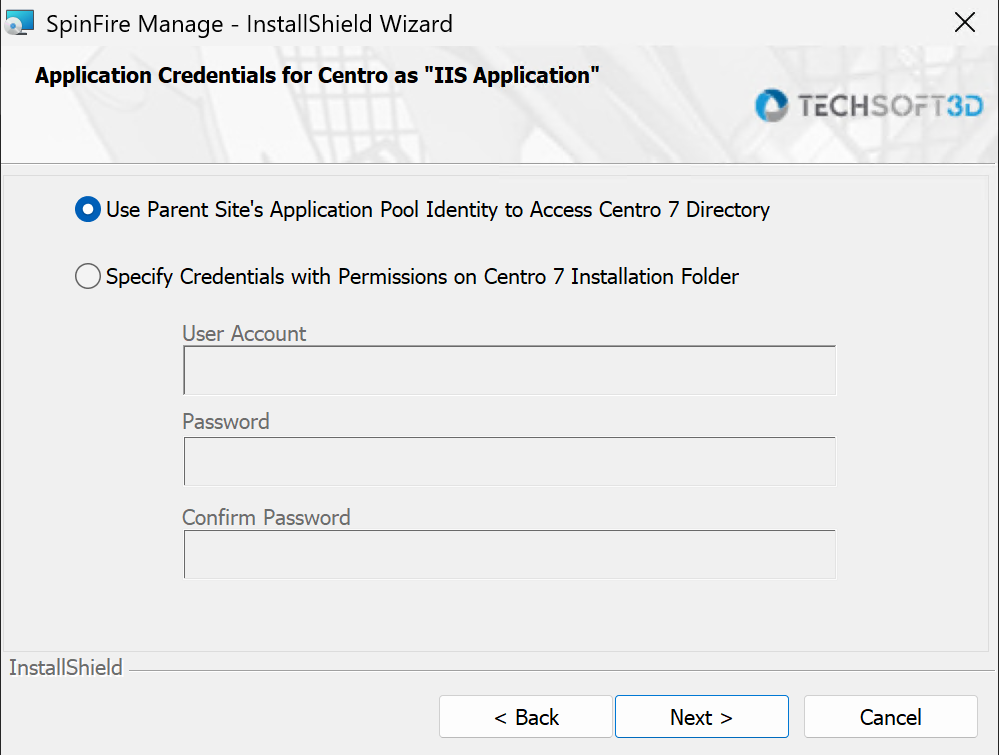The image size is (999, 755).
Task: Cancel the installation wizard
Action: pyautogui.click(x=890, y=717)
